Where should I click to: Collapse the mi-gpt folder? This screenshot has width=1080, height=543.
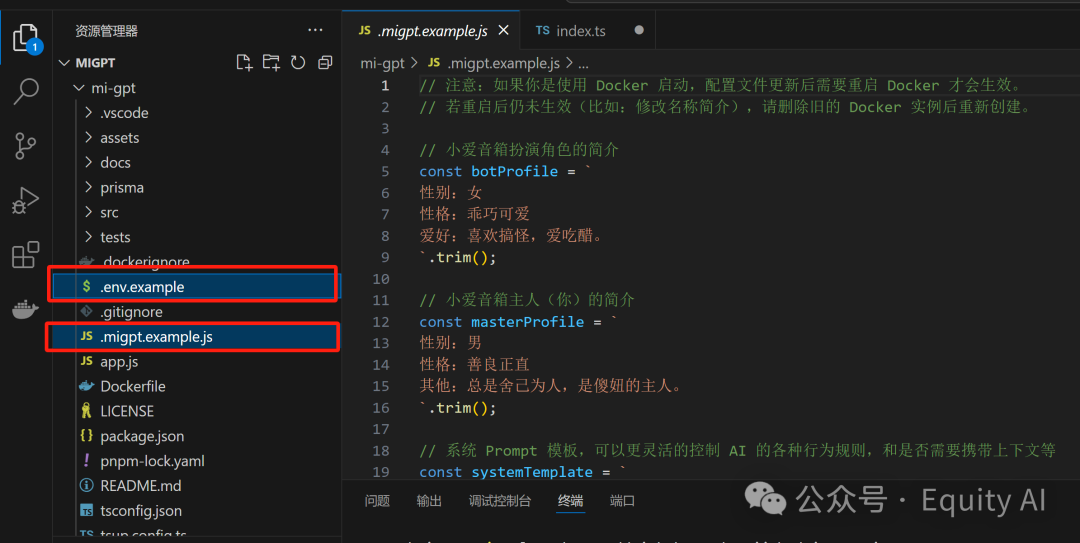pyautogui.click(x=79, y=88)
